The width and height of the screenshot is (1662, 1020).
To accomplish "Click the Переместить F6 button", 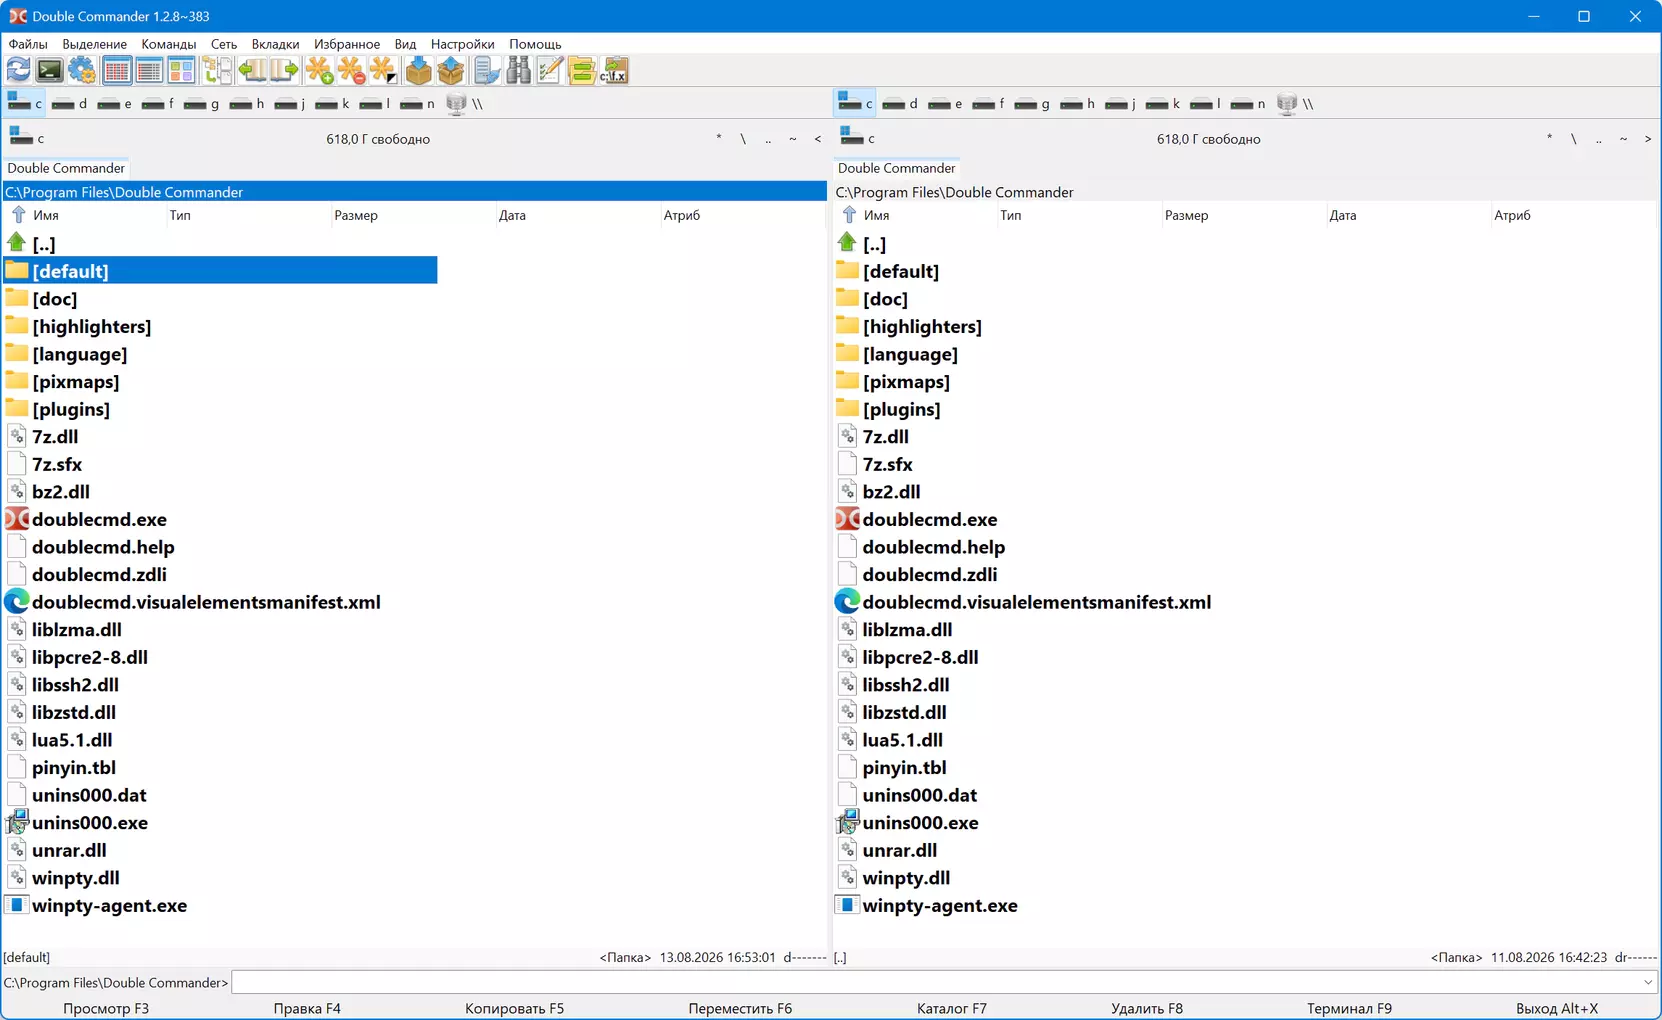I will [x=740, y=1008].
